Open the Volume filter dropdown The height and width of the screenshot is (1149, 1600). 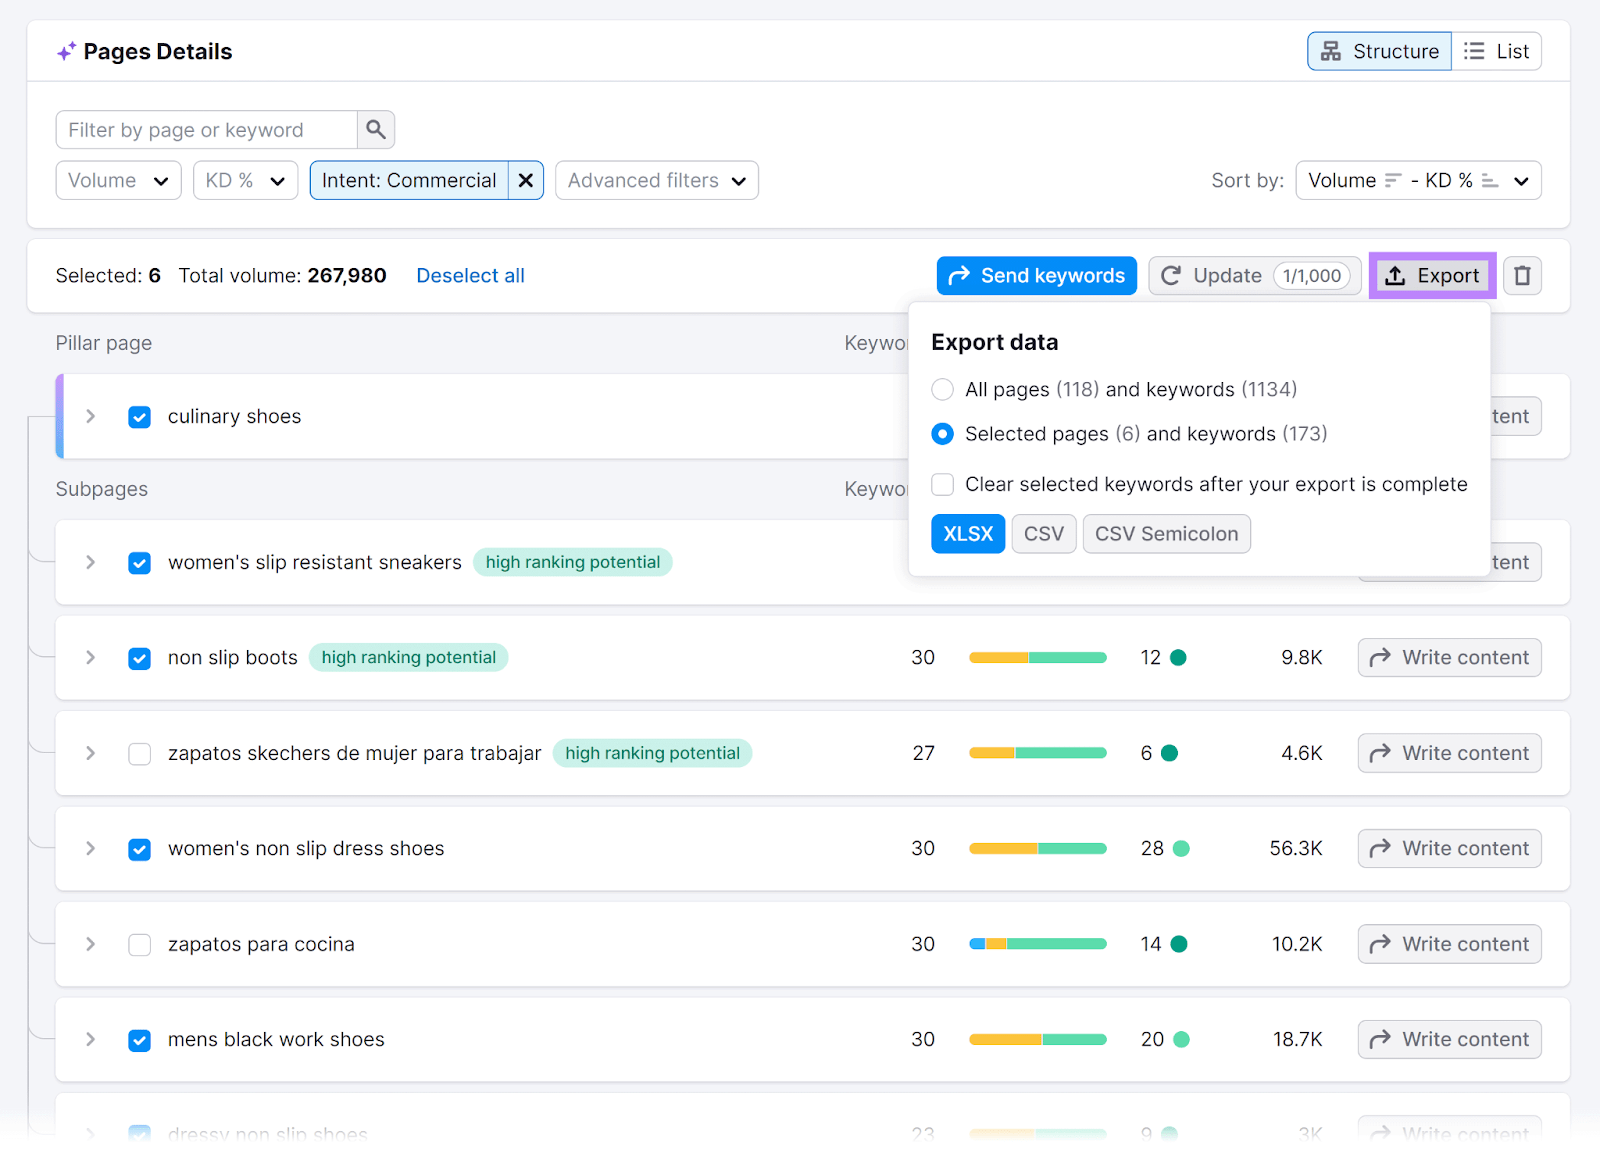click(x=118, y=181)
